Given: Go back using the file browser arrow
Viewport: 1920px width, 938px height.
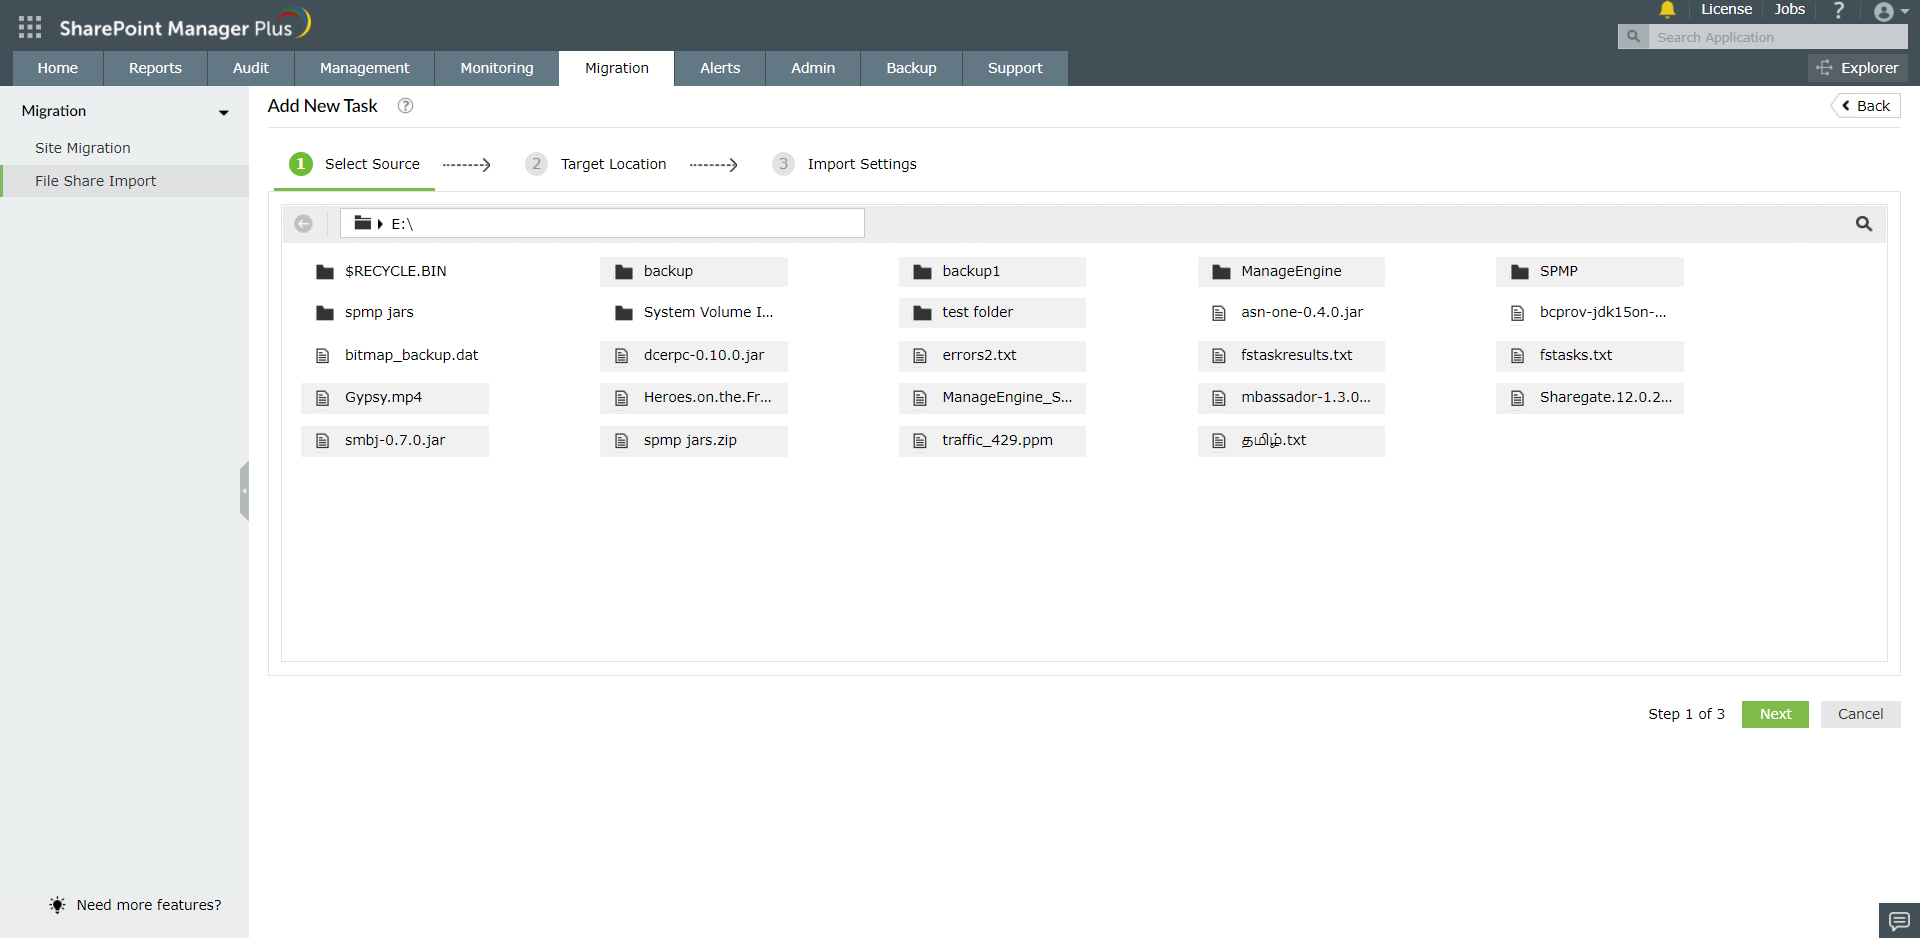Looking at the screenshot, I should click(x=304, y=224).
